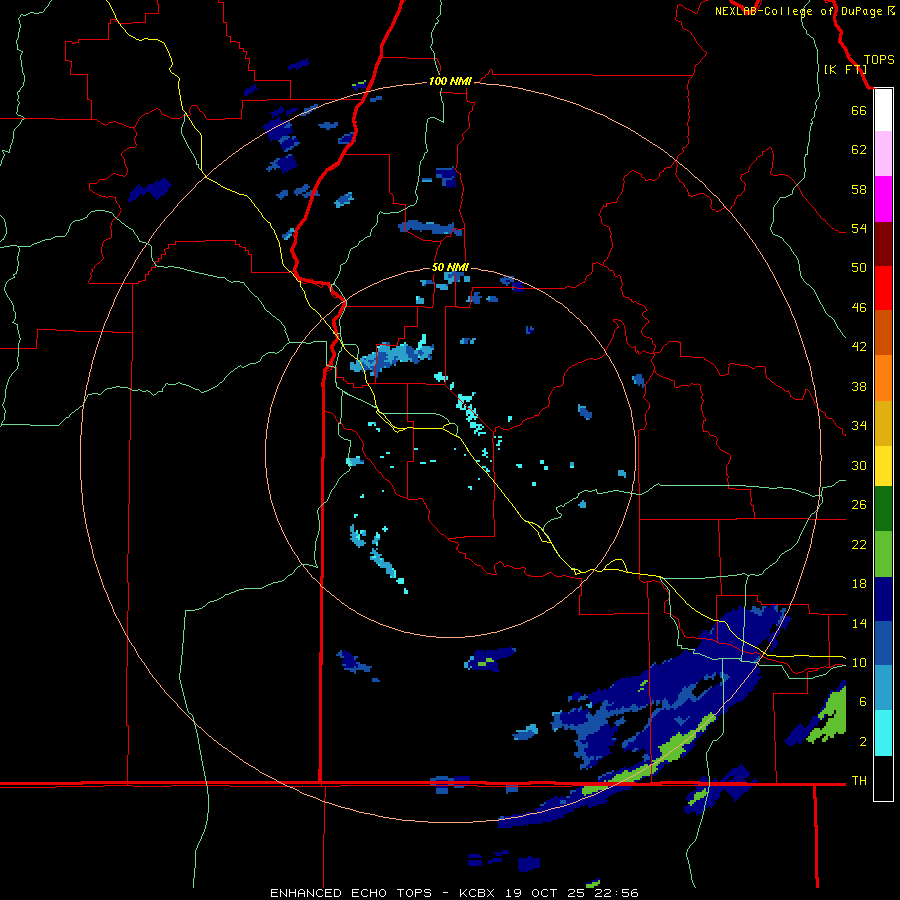
Task: Click the 46 value on the legend
Action: point(859,308)
